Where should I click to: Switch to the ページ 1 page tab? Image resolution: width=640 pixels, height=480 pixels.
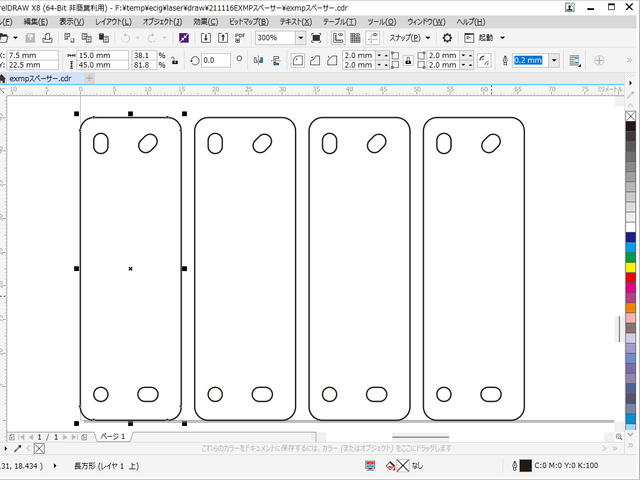pos(111,437)
